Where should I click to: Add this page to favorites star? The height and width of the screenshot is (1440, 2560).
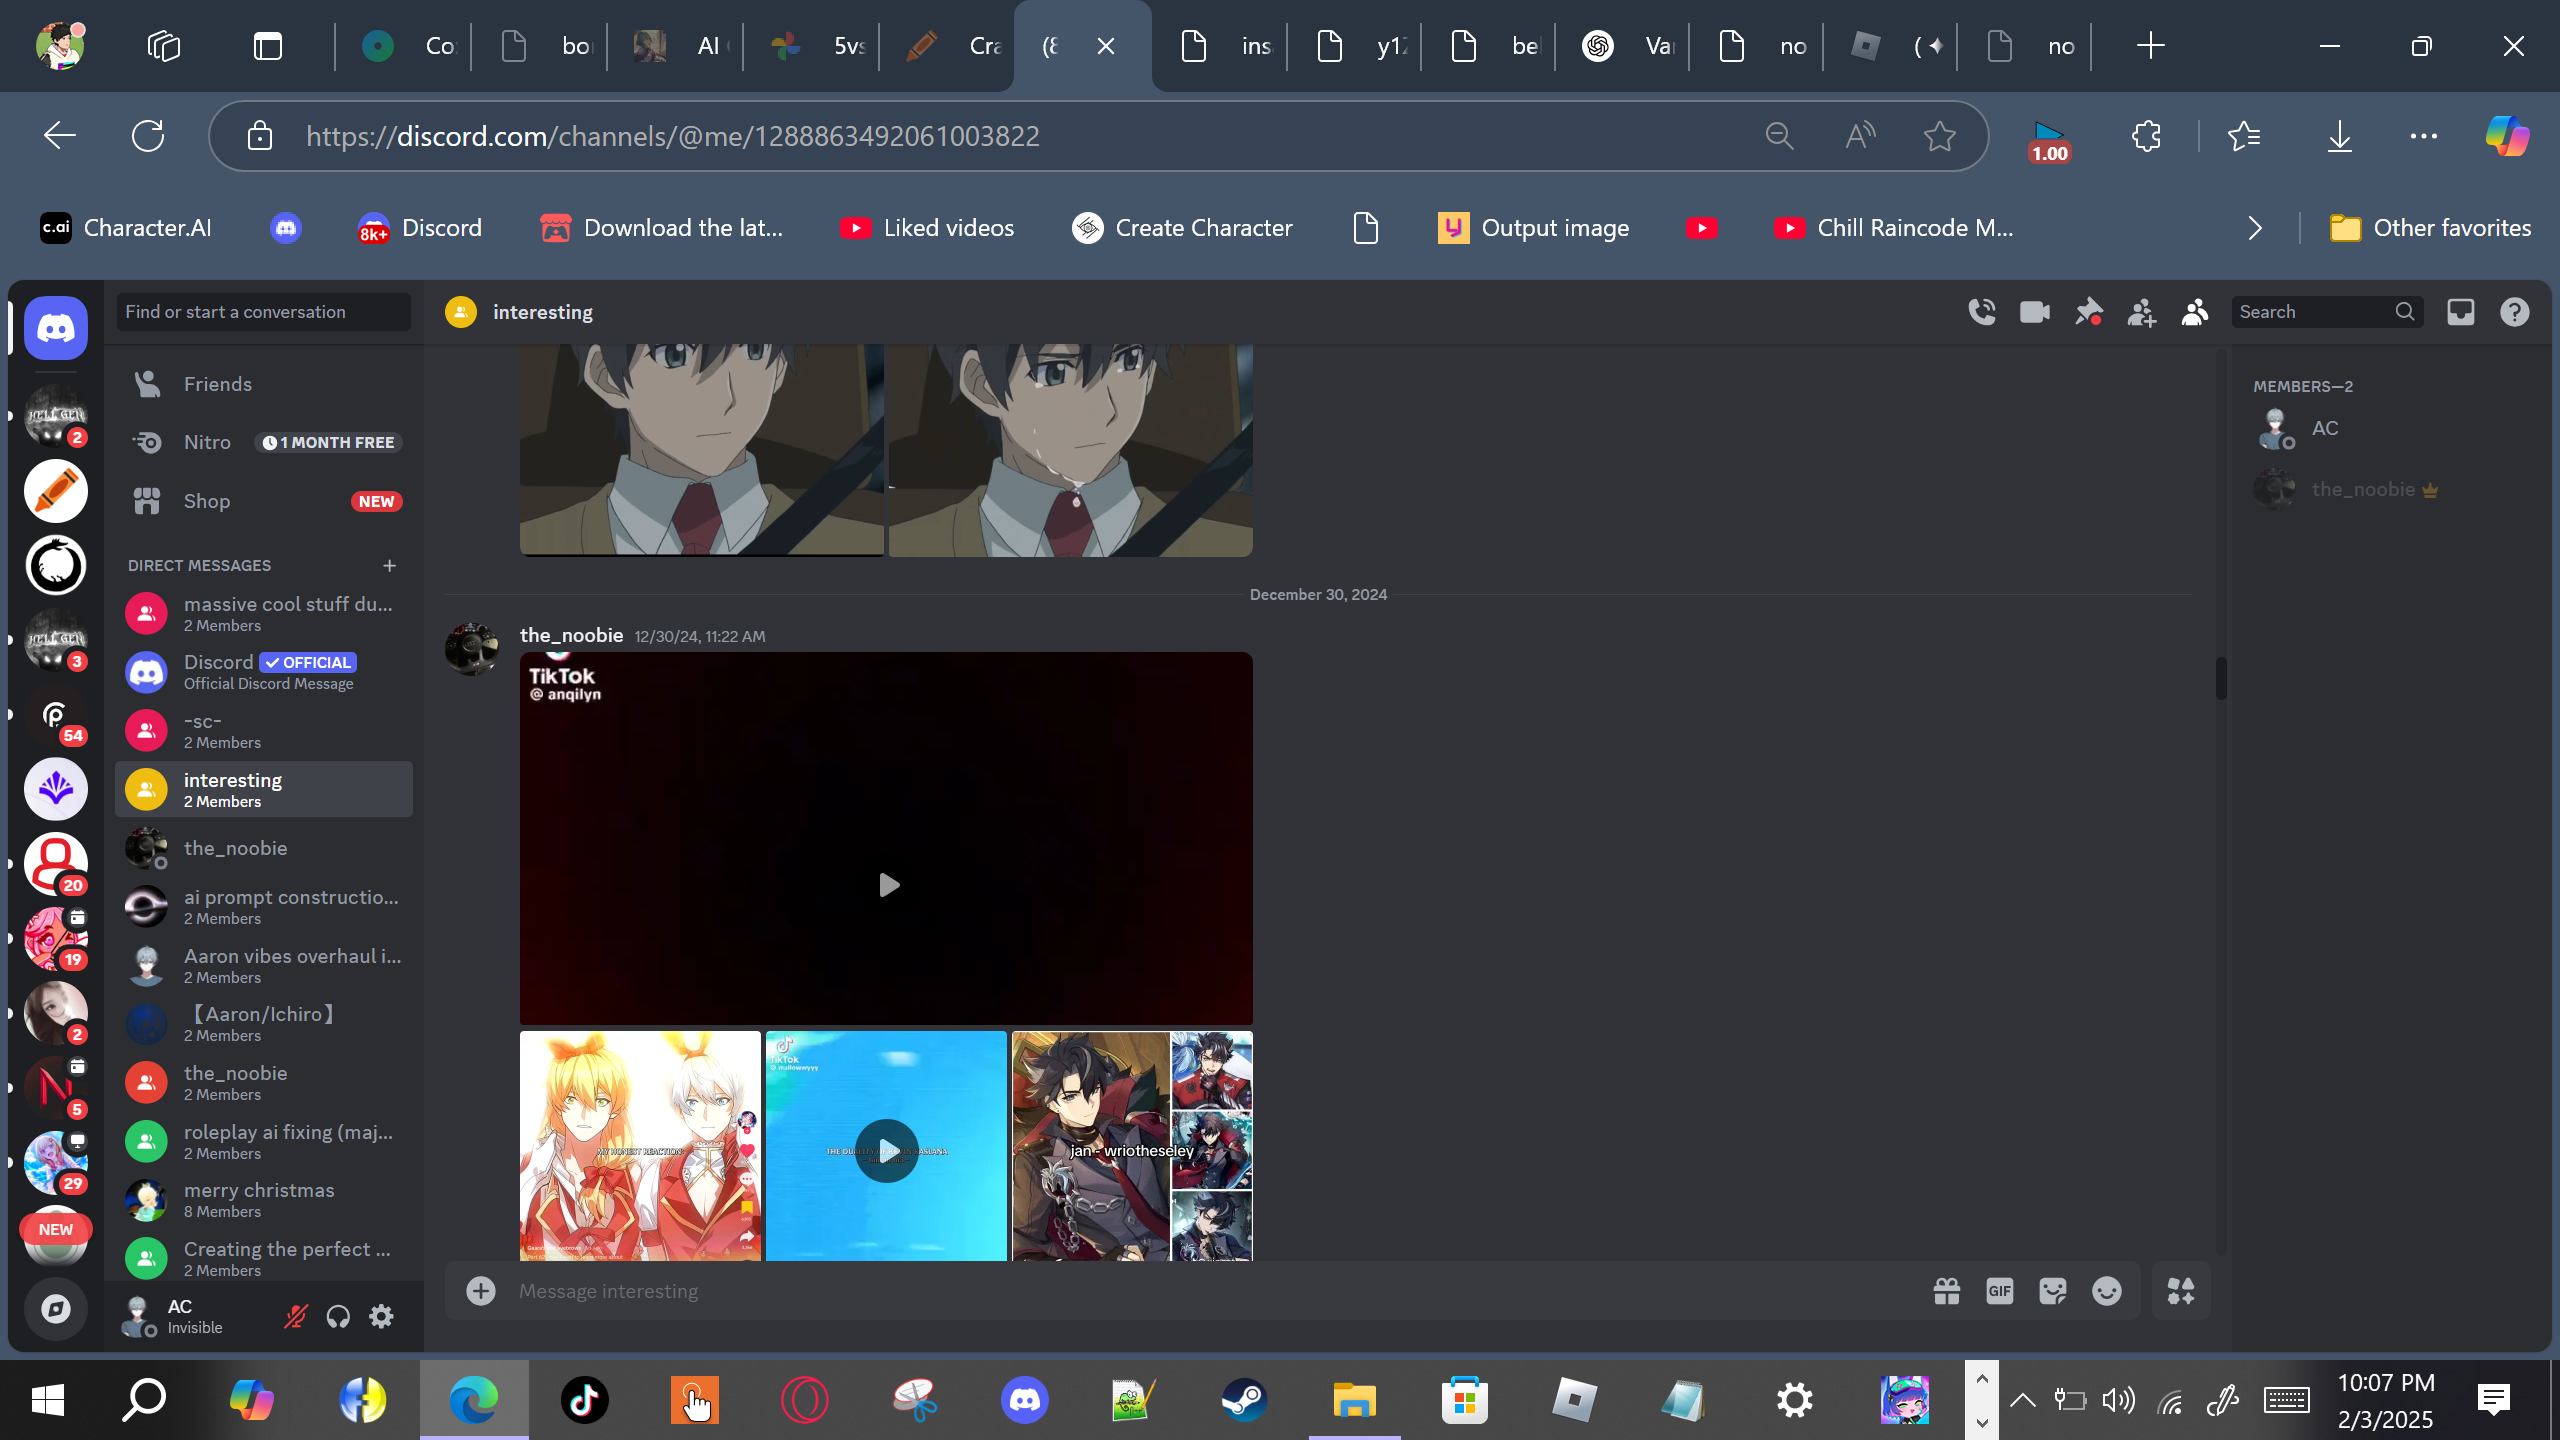(x=1940, y=136)
